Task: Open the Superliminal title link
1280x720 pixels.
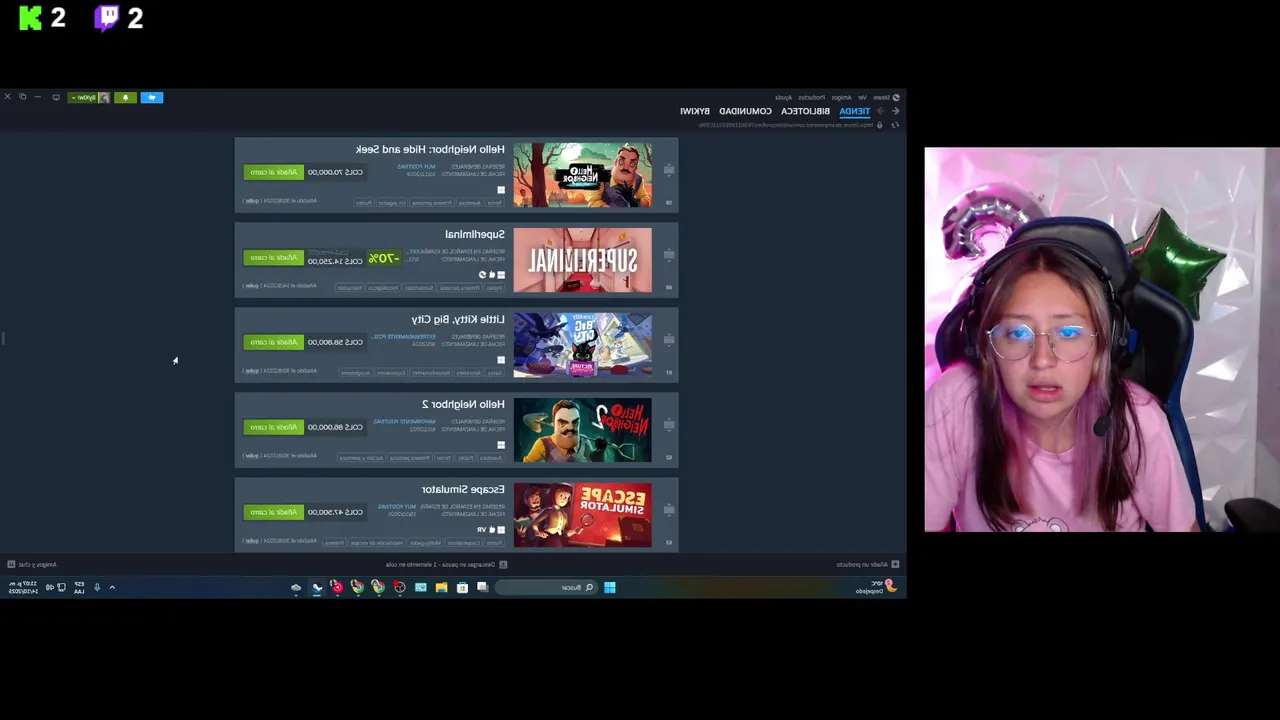Action: (475, 234)
